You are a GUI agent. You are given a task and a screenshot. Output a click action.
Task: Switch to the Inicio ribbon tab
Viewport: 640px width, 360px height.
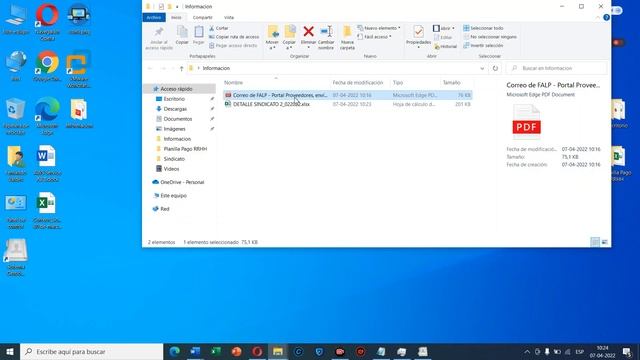(x=176, y=18)
